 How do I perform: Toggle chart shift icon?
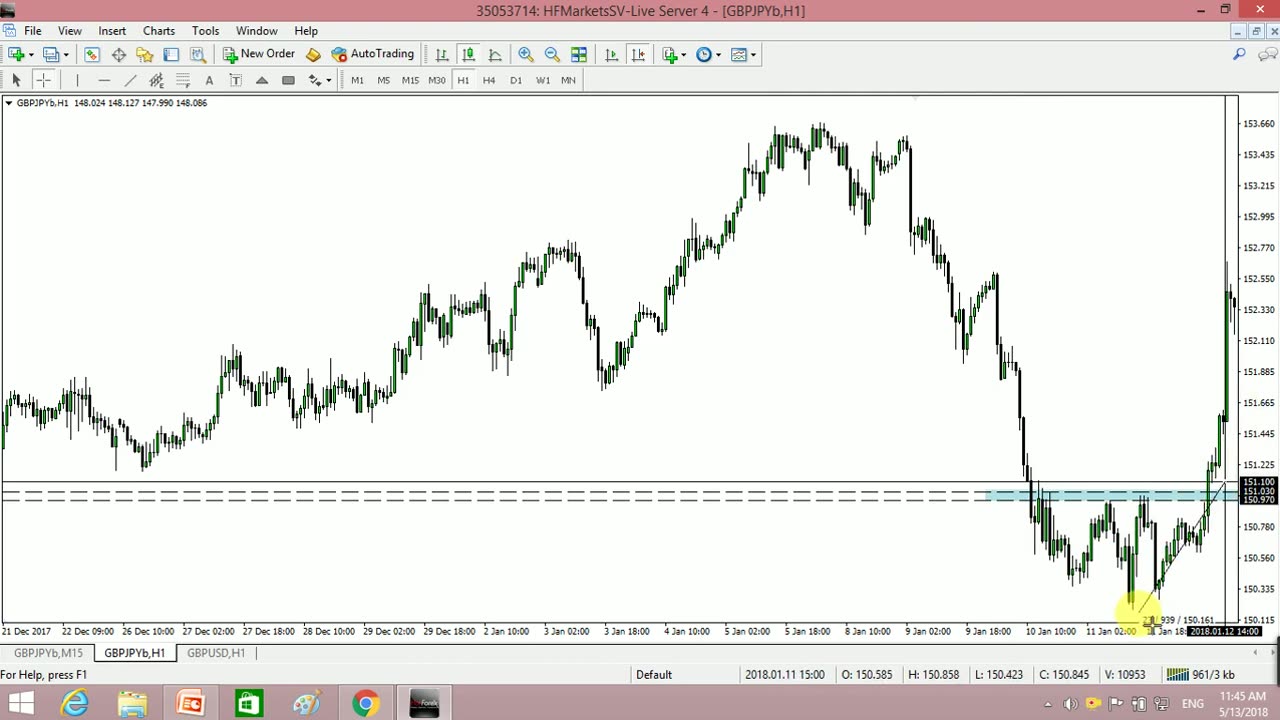638,54
